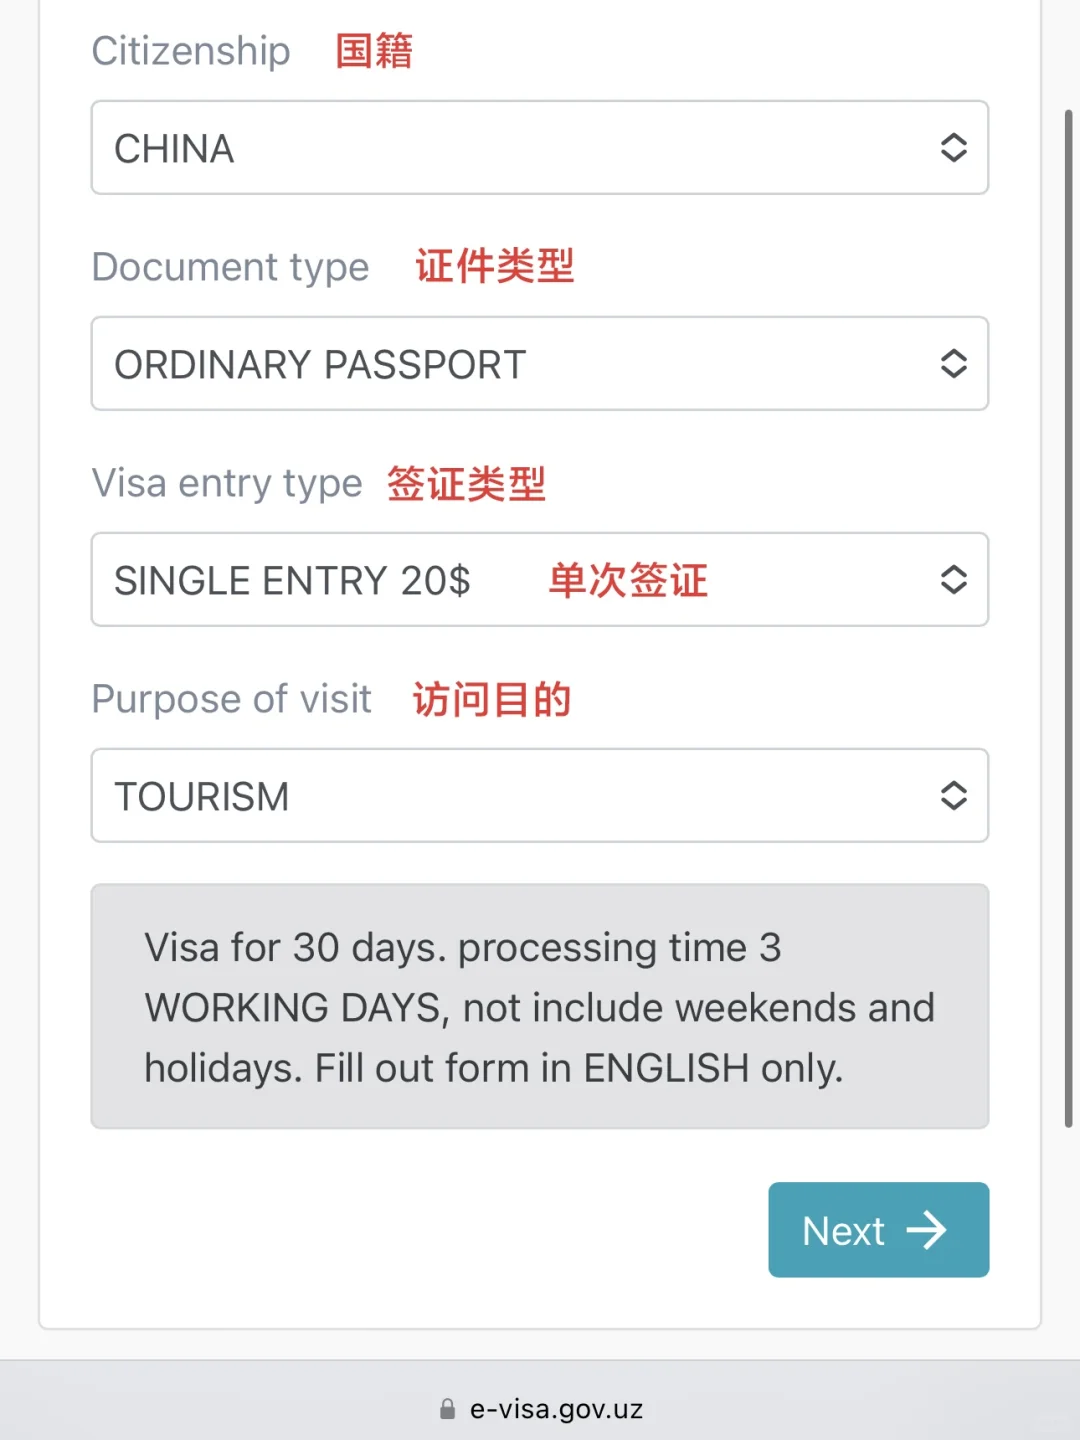Screen dimensions: 1080x1440
Task: Click the up-down chevron in Citizenship field
Action: 953,148
